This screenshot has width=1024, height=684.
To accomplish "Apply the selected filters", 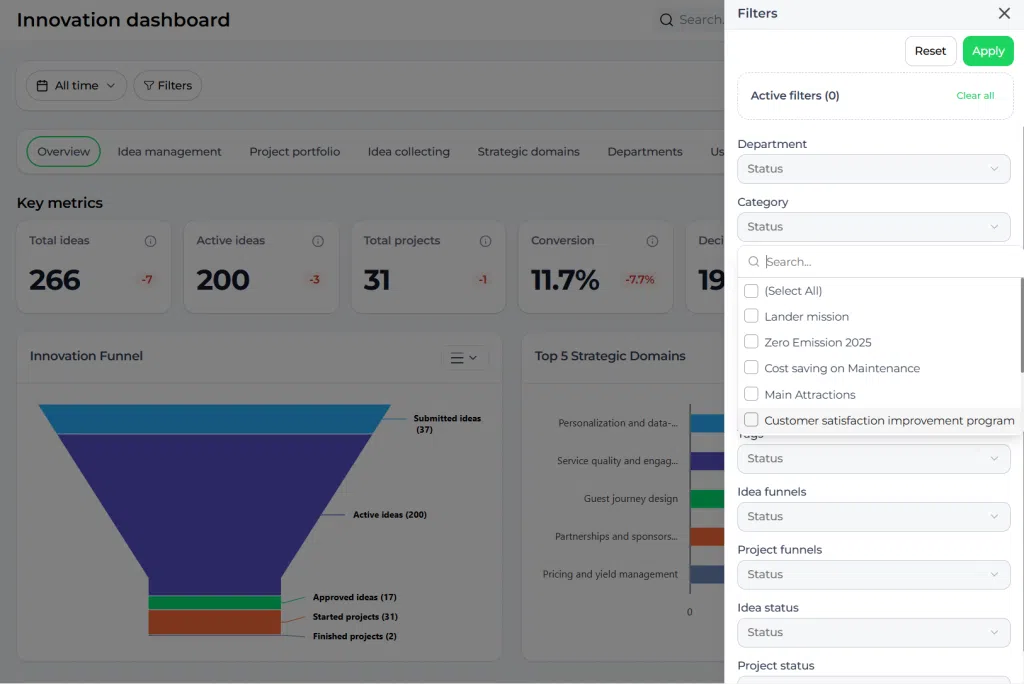I will (x=987, y=51).
